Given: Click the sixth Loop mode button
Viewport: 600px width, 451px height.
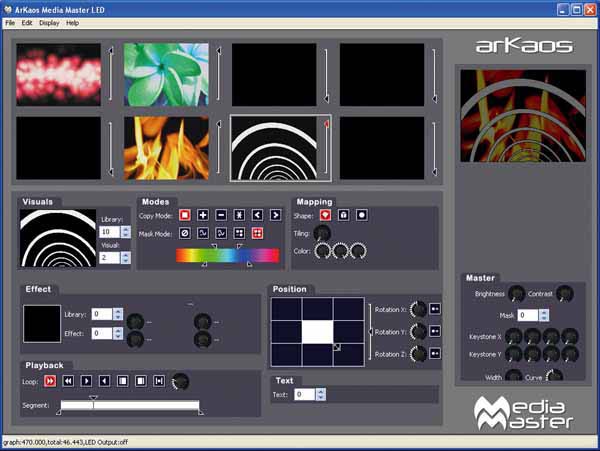Looking at the screenshot, I should (141, 381).
